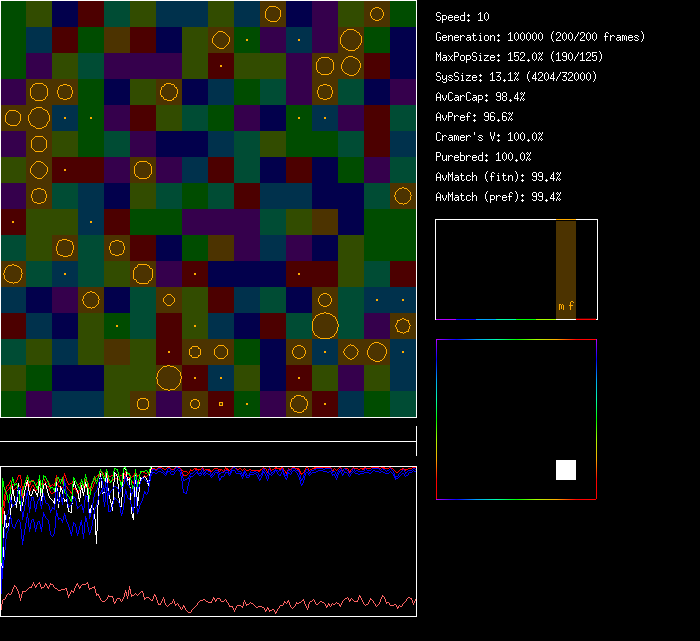Click the 'm' label in the histogram
This screenshot has height=641, width=700.
click(x=561, y=306)
